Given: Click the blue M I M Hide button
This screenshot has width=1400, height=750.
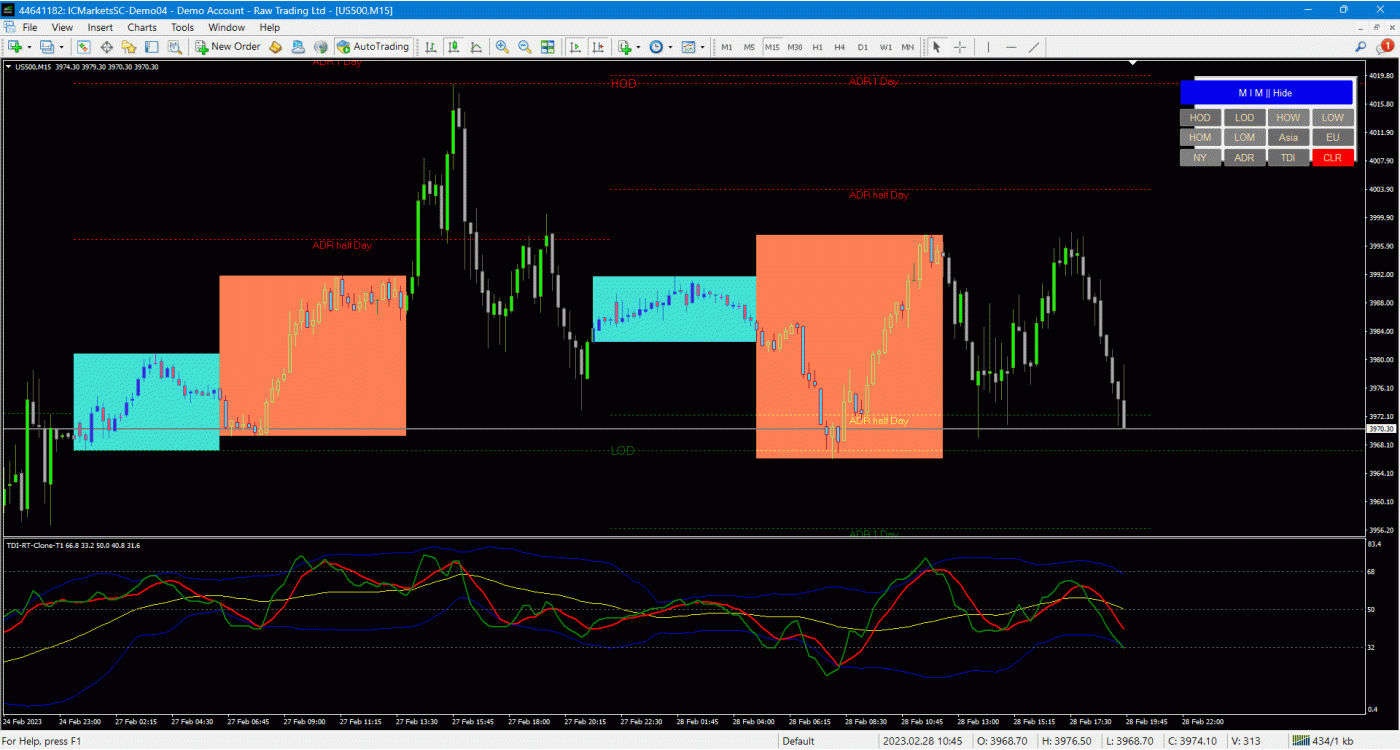Looking at the screenshot, I should point(1265,93).
